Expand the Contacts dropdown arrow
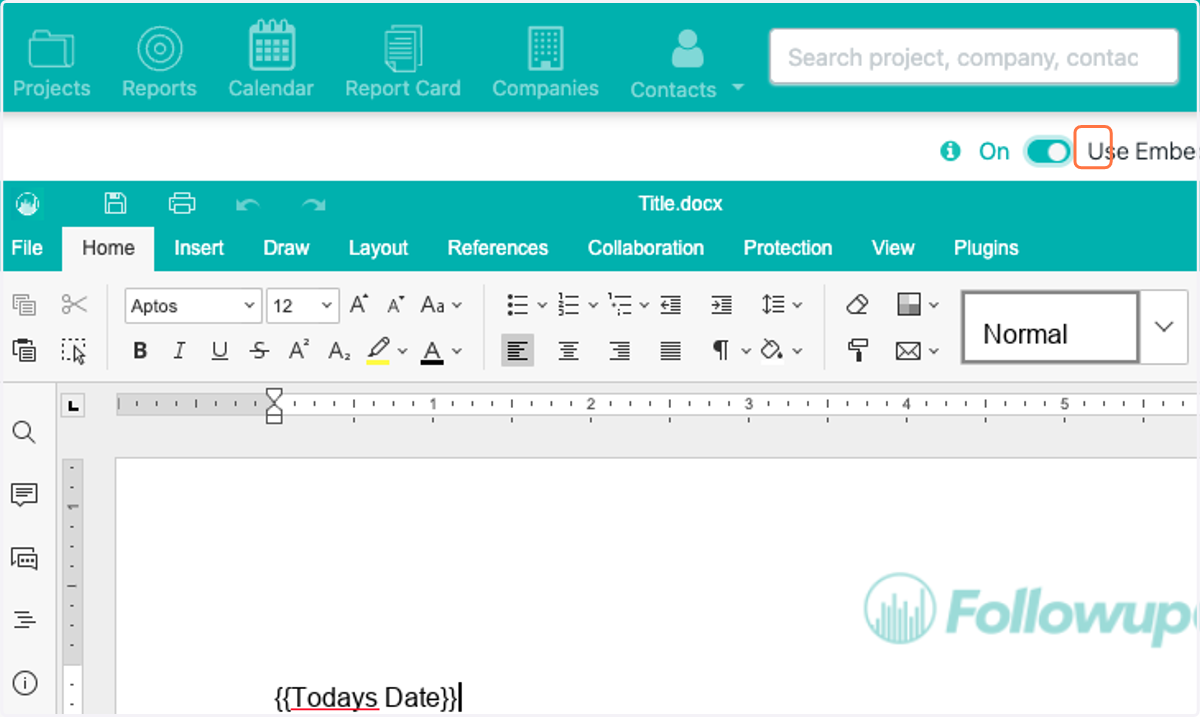The image size is (1200, 717). [738, 87]
